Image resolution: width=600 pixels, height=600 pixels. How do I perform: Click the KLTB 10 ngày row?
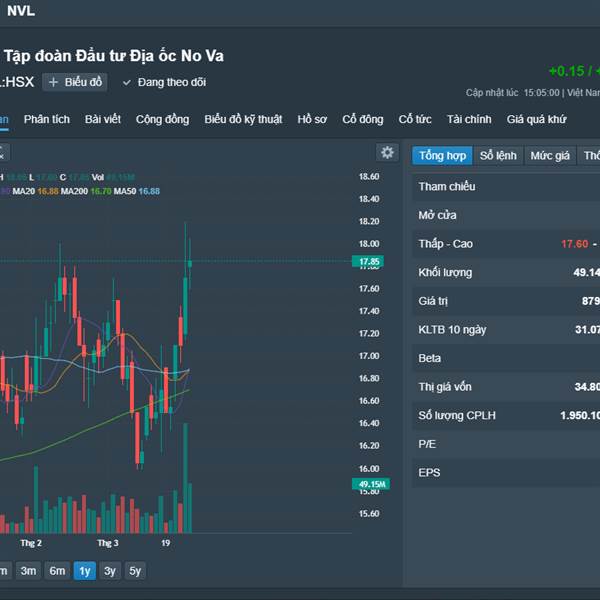[506, 329]
